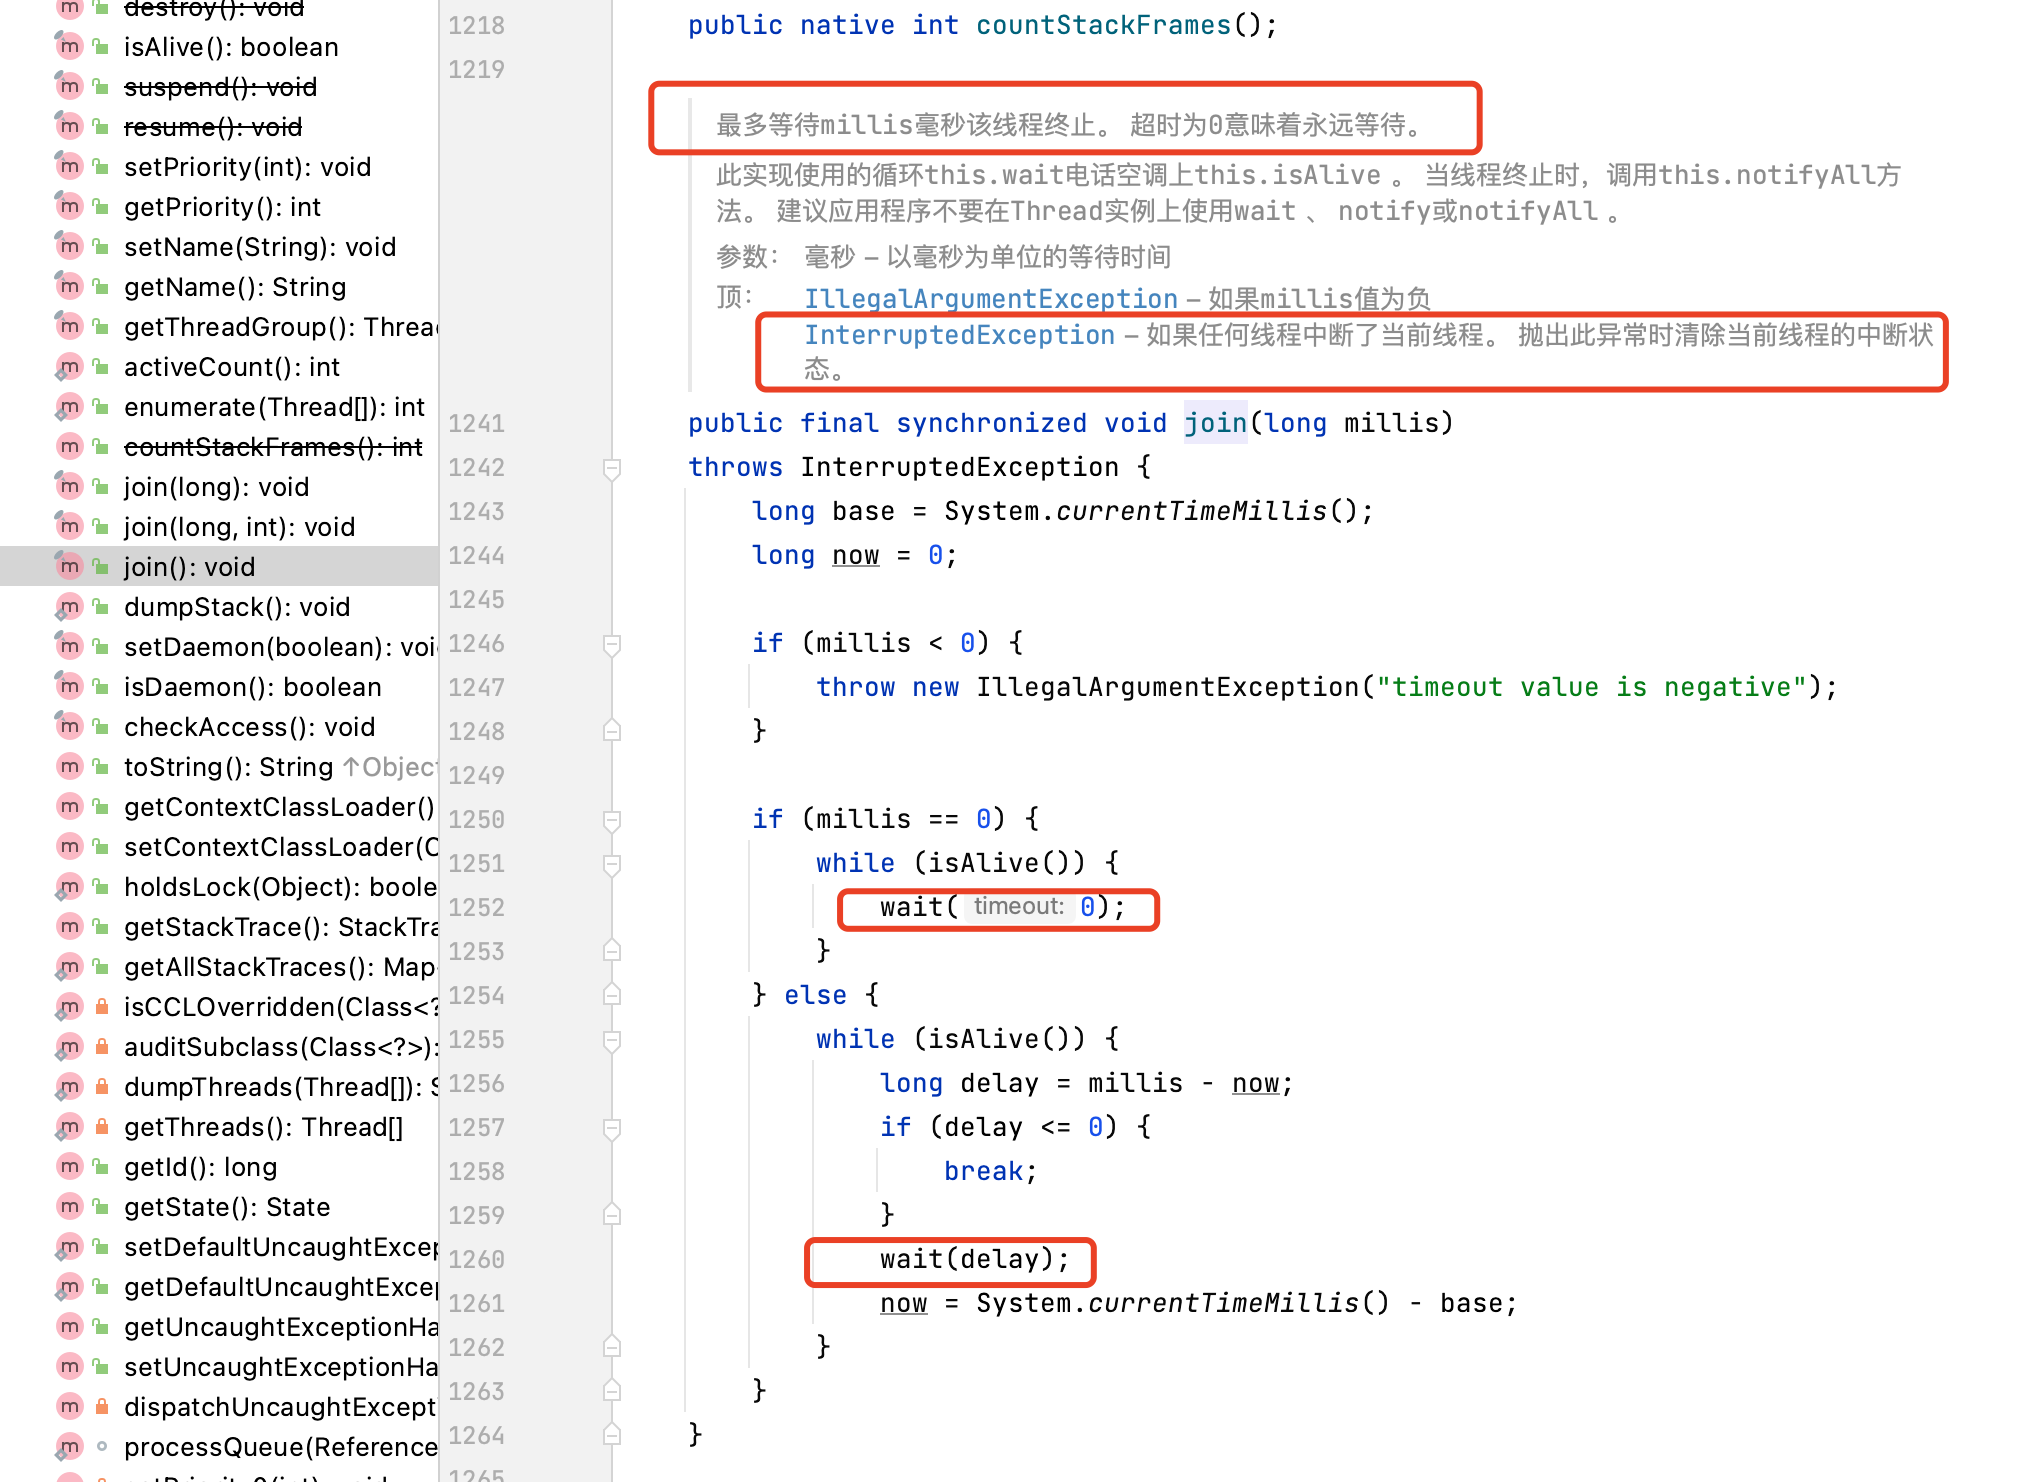Click method icon beside isAlive(): boolean

[x=69, y=47]
